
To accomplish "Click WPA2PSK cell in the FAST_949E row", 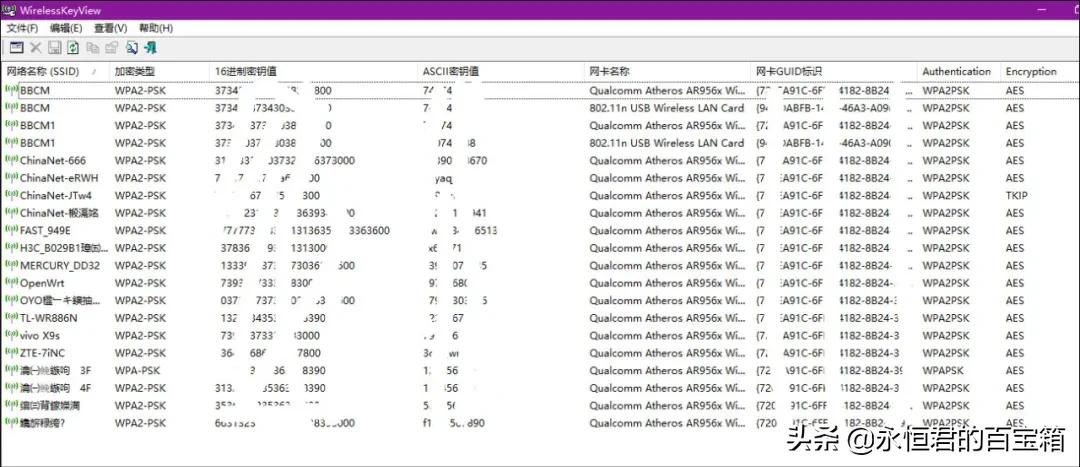I will tap(947, 231).
